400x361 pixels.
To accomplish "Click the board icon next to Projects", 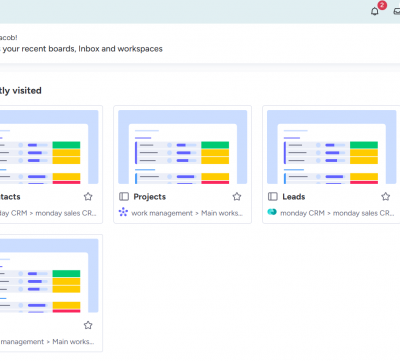I will coord(124,197).
